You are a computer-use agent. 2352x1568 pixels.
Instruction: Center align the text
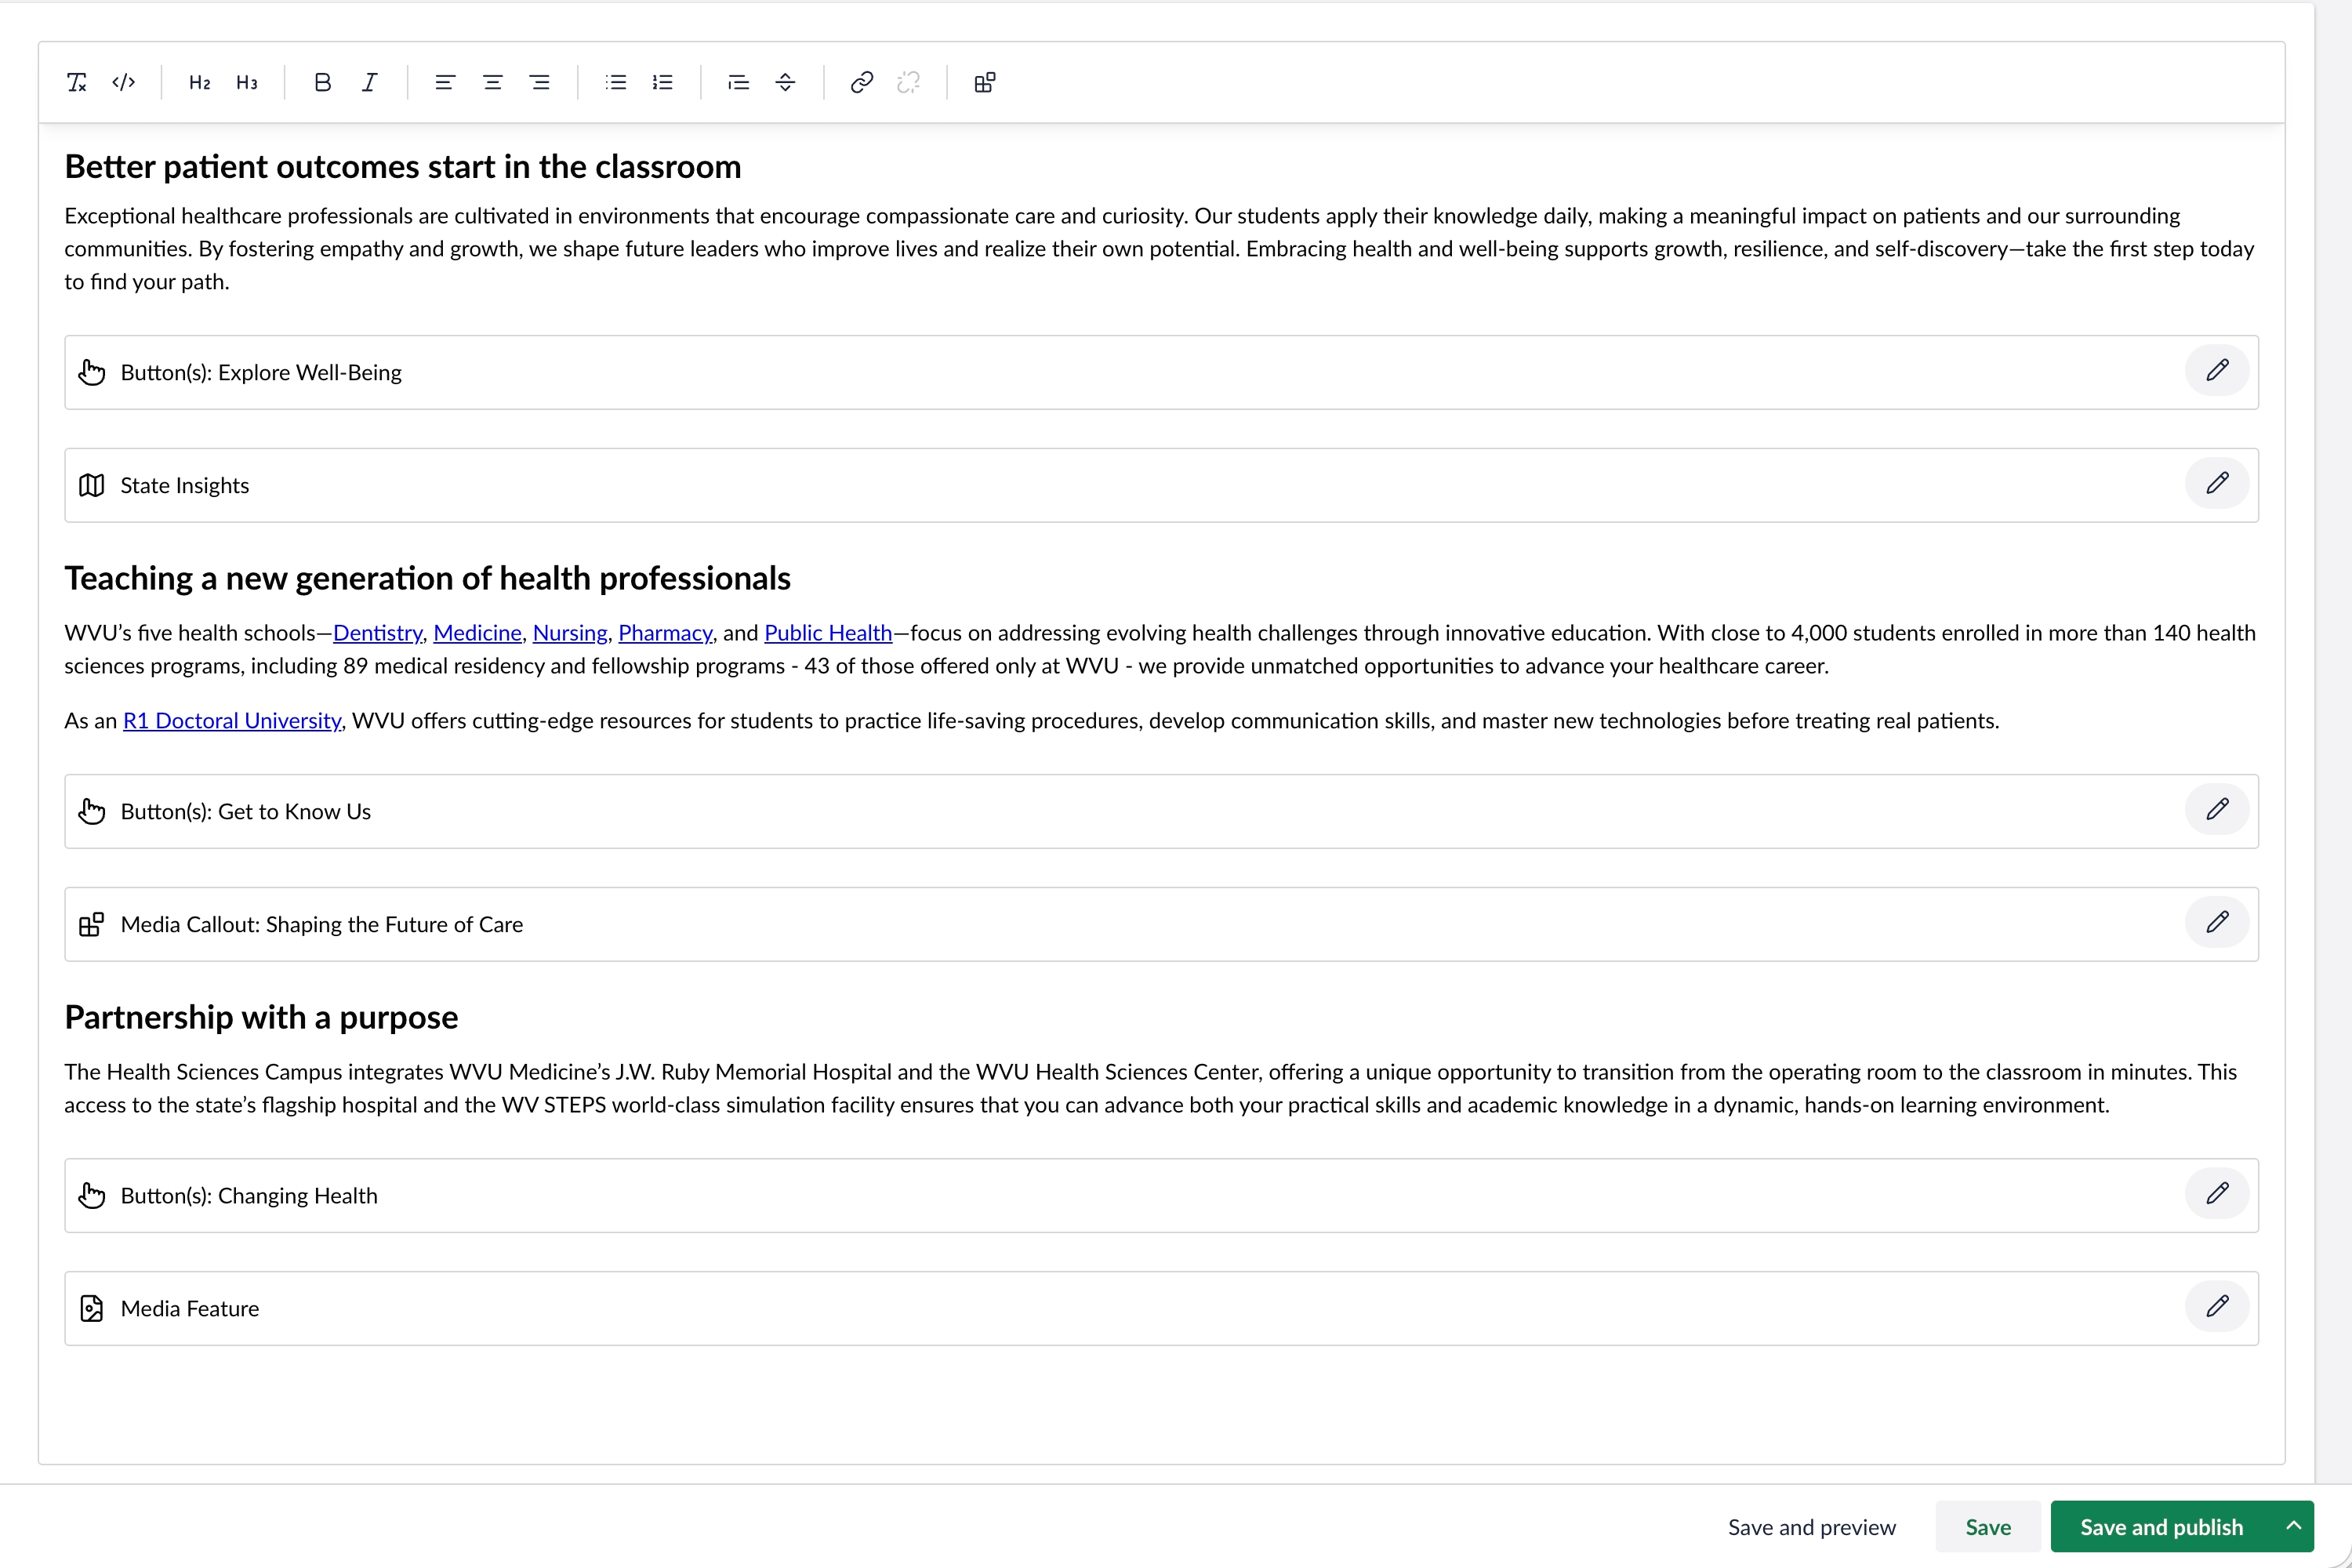[x=492, y=82]
